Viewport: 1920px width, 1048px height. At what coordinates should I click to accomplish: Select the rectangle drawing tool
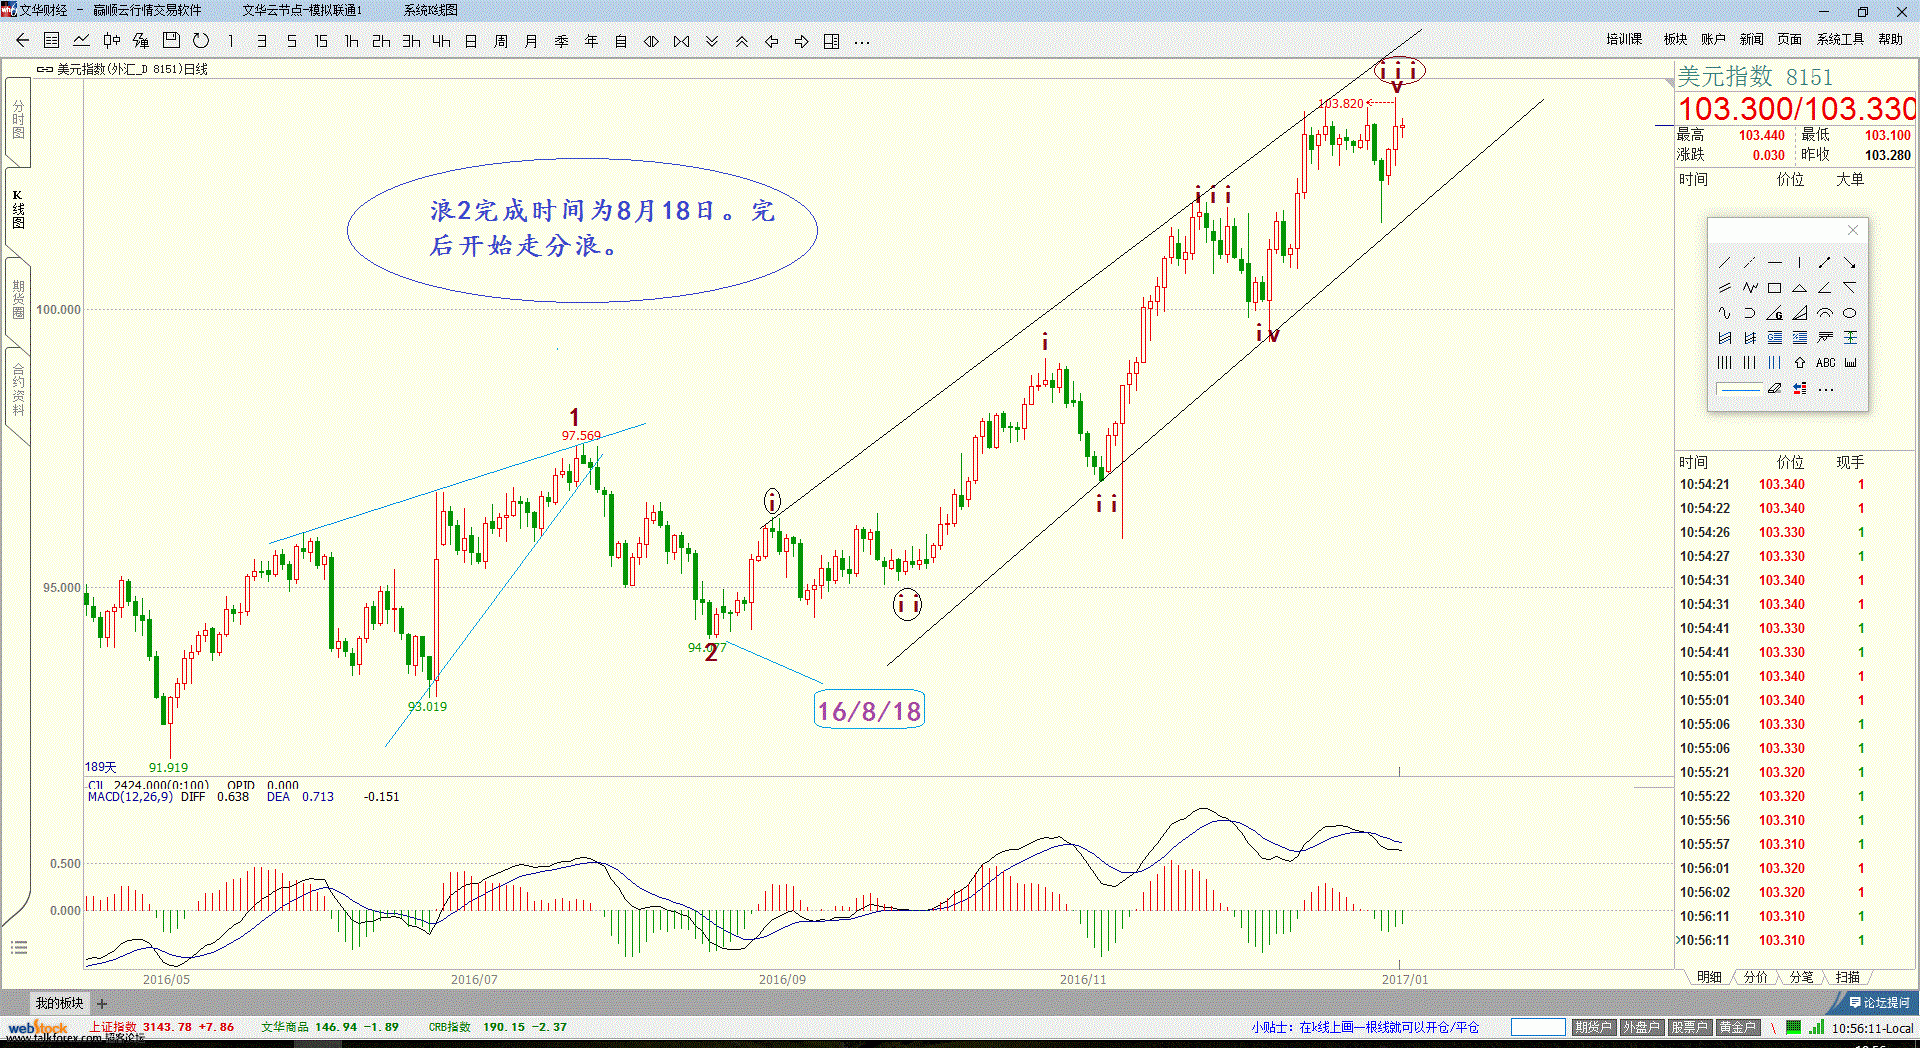tap(1775, 288)
